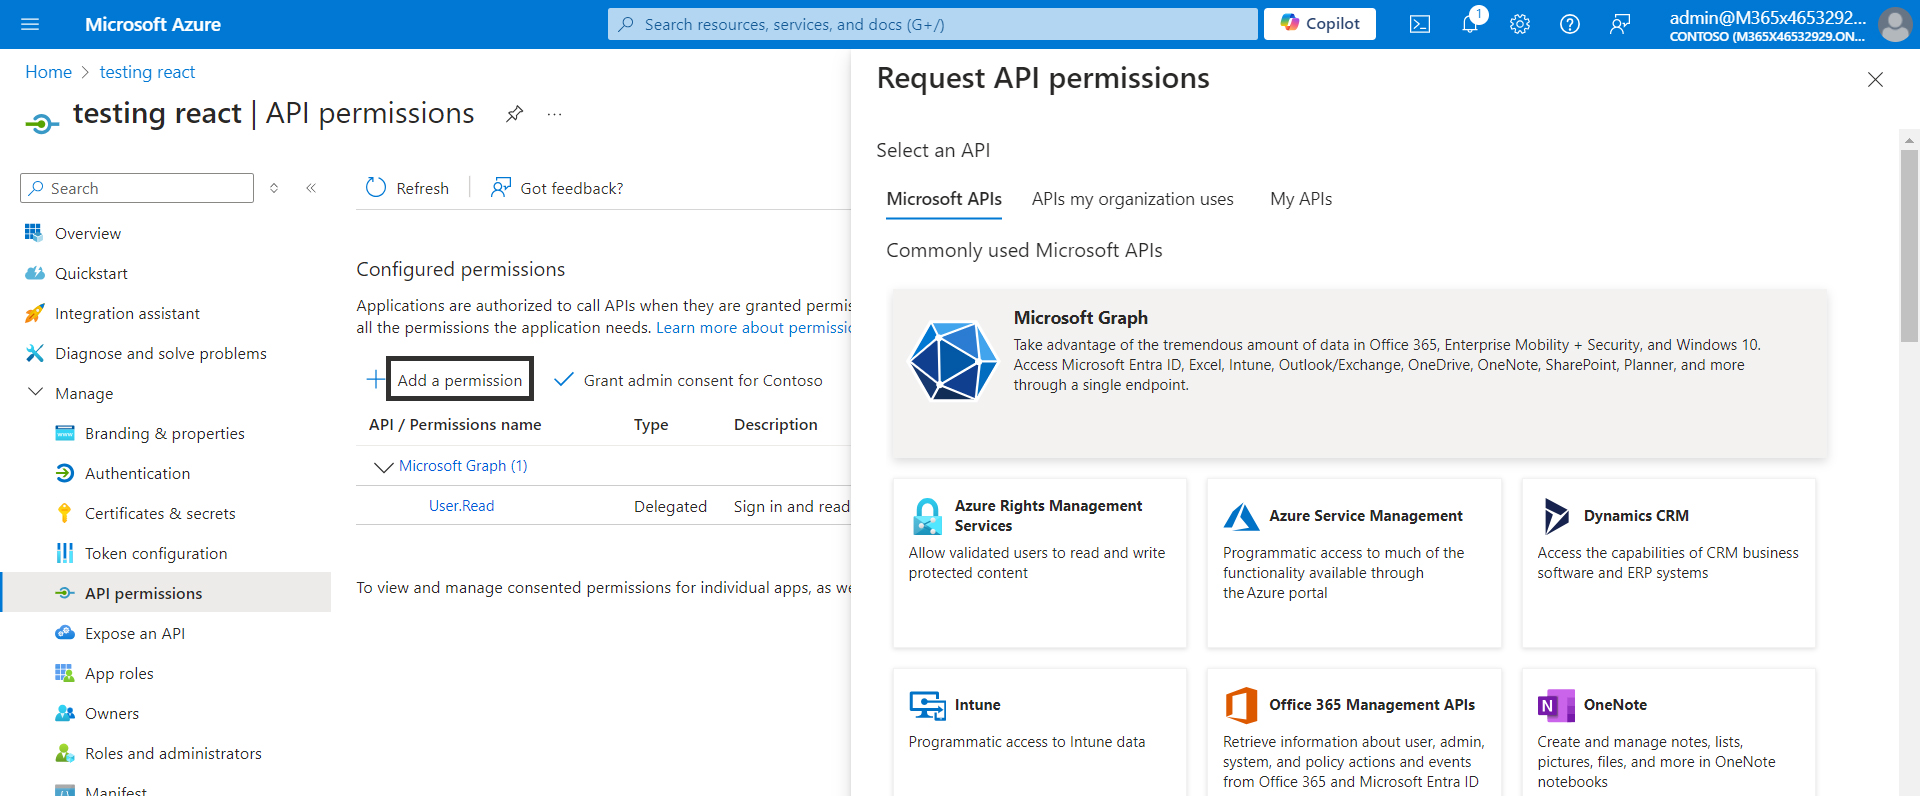
Task: Click the account avatar picture
Action: point(1895,24)
